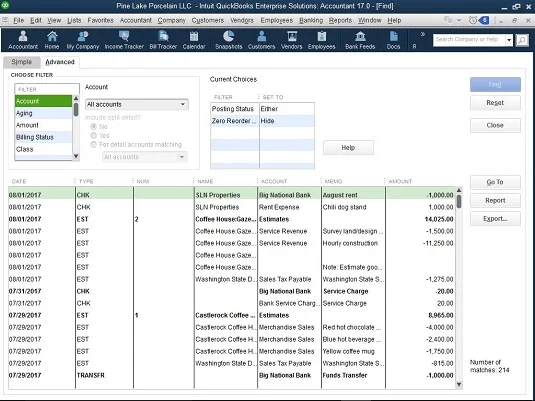The image size is (535, 401).
Task: Select the Class filter
Action: (x=43, y=149)
